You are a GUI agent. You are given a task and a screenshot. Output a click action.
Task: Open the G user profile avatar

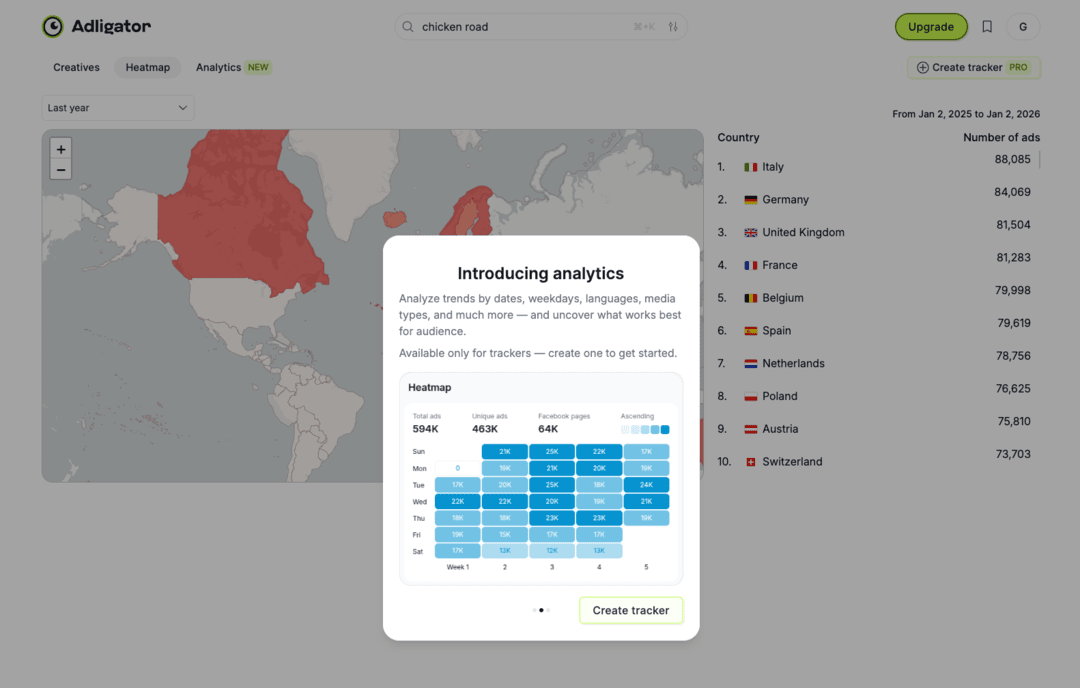(1023, 27)
